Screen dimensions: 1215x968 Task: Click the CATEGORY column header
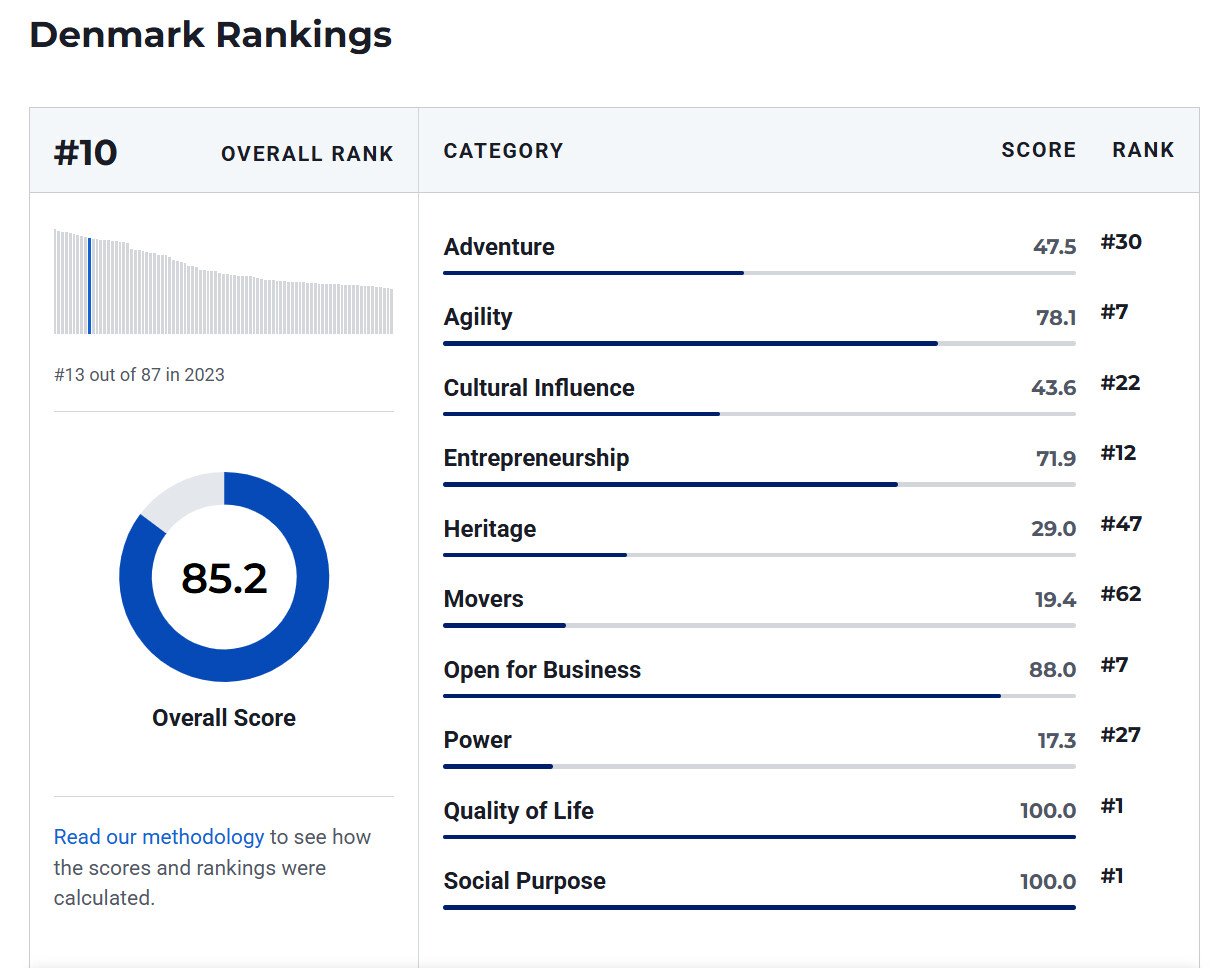pos(503,151)
